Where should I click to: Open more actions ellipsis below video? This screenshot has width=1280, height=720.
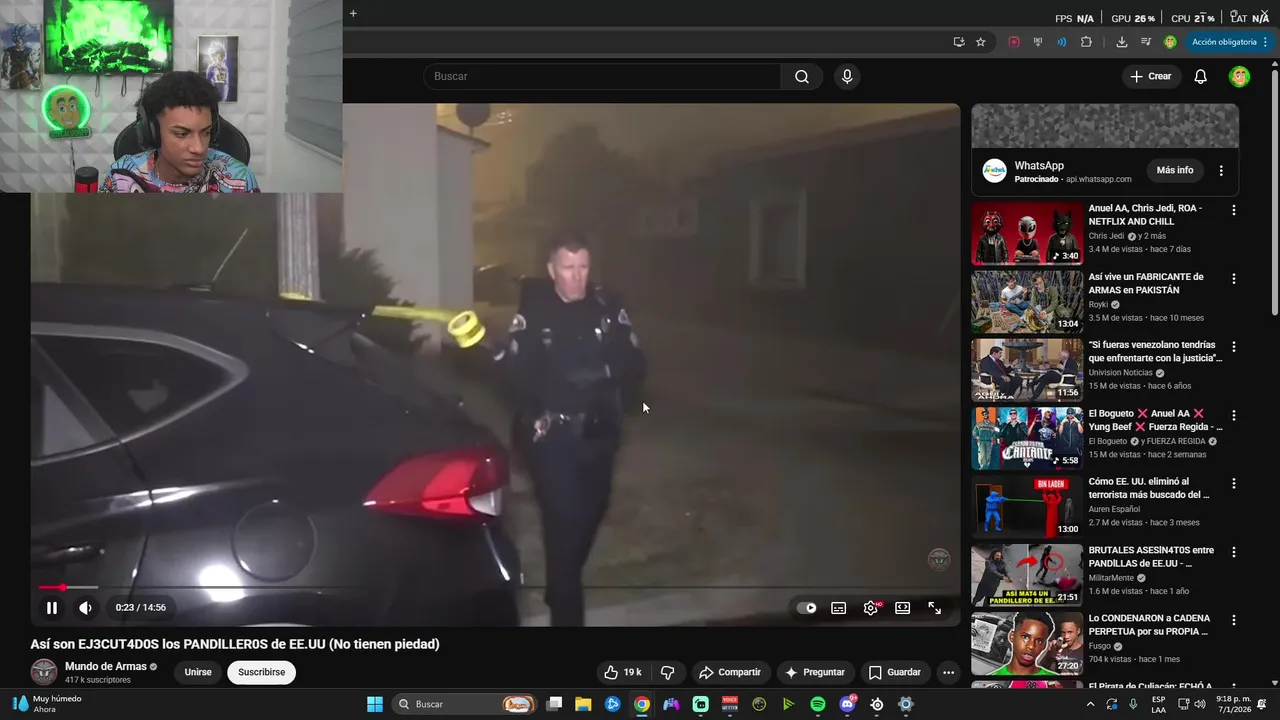click(948, 672)
